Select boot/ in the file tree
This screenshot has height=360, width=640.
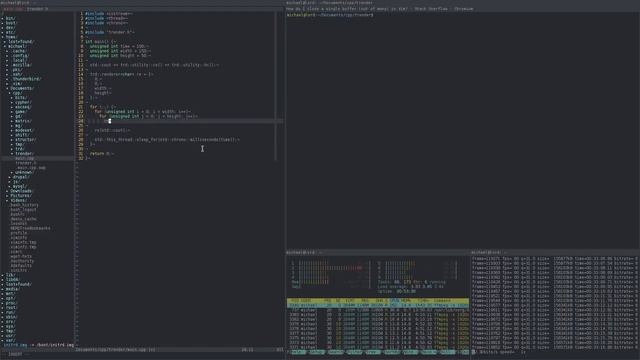pyautogui.click(x=11, y=23)
